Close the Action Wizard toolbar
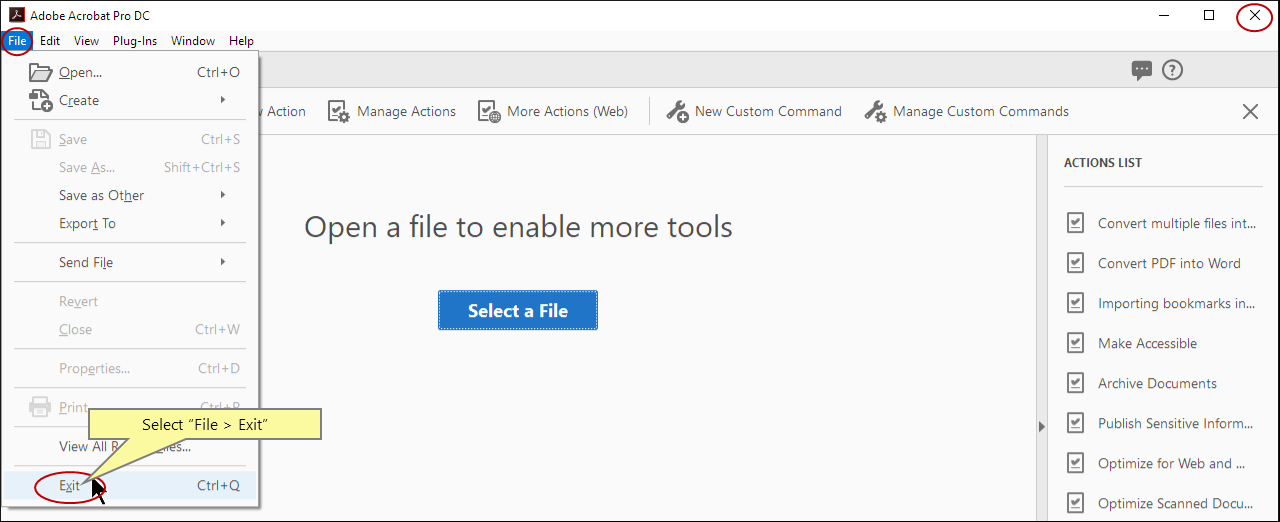This screenshot has height=522, width=1280. tap(1250, 111)
